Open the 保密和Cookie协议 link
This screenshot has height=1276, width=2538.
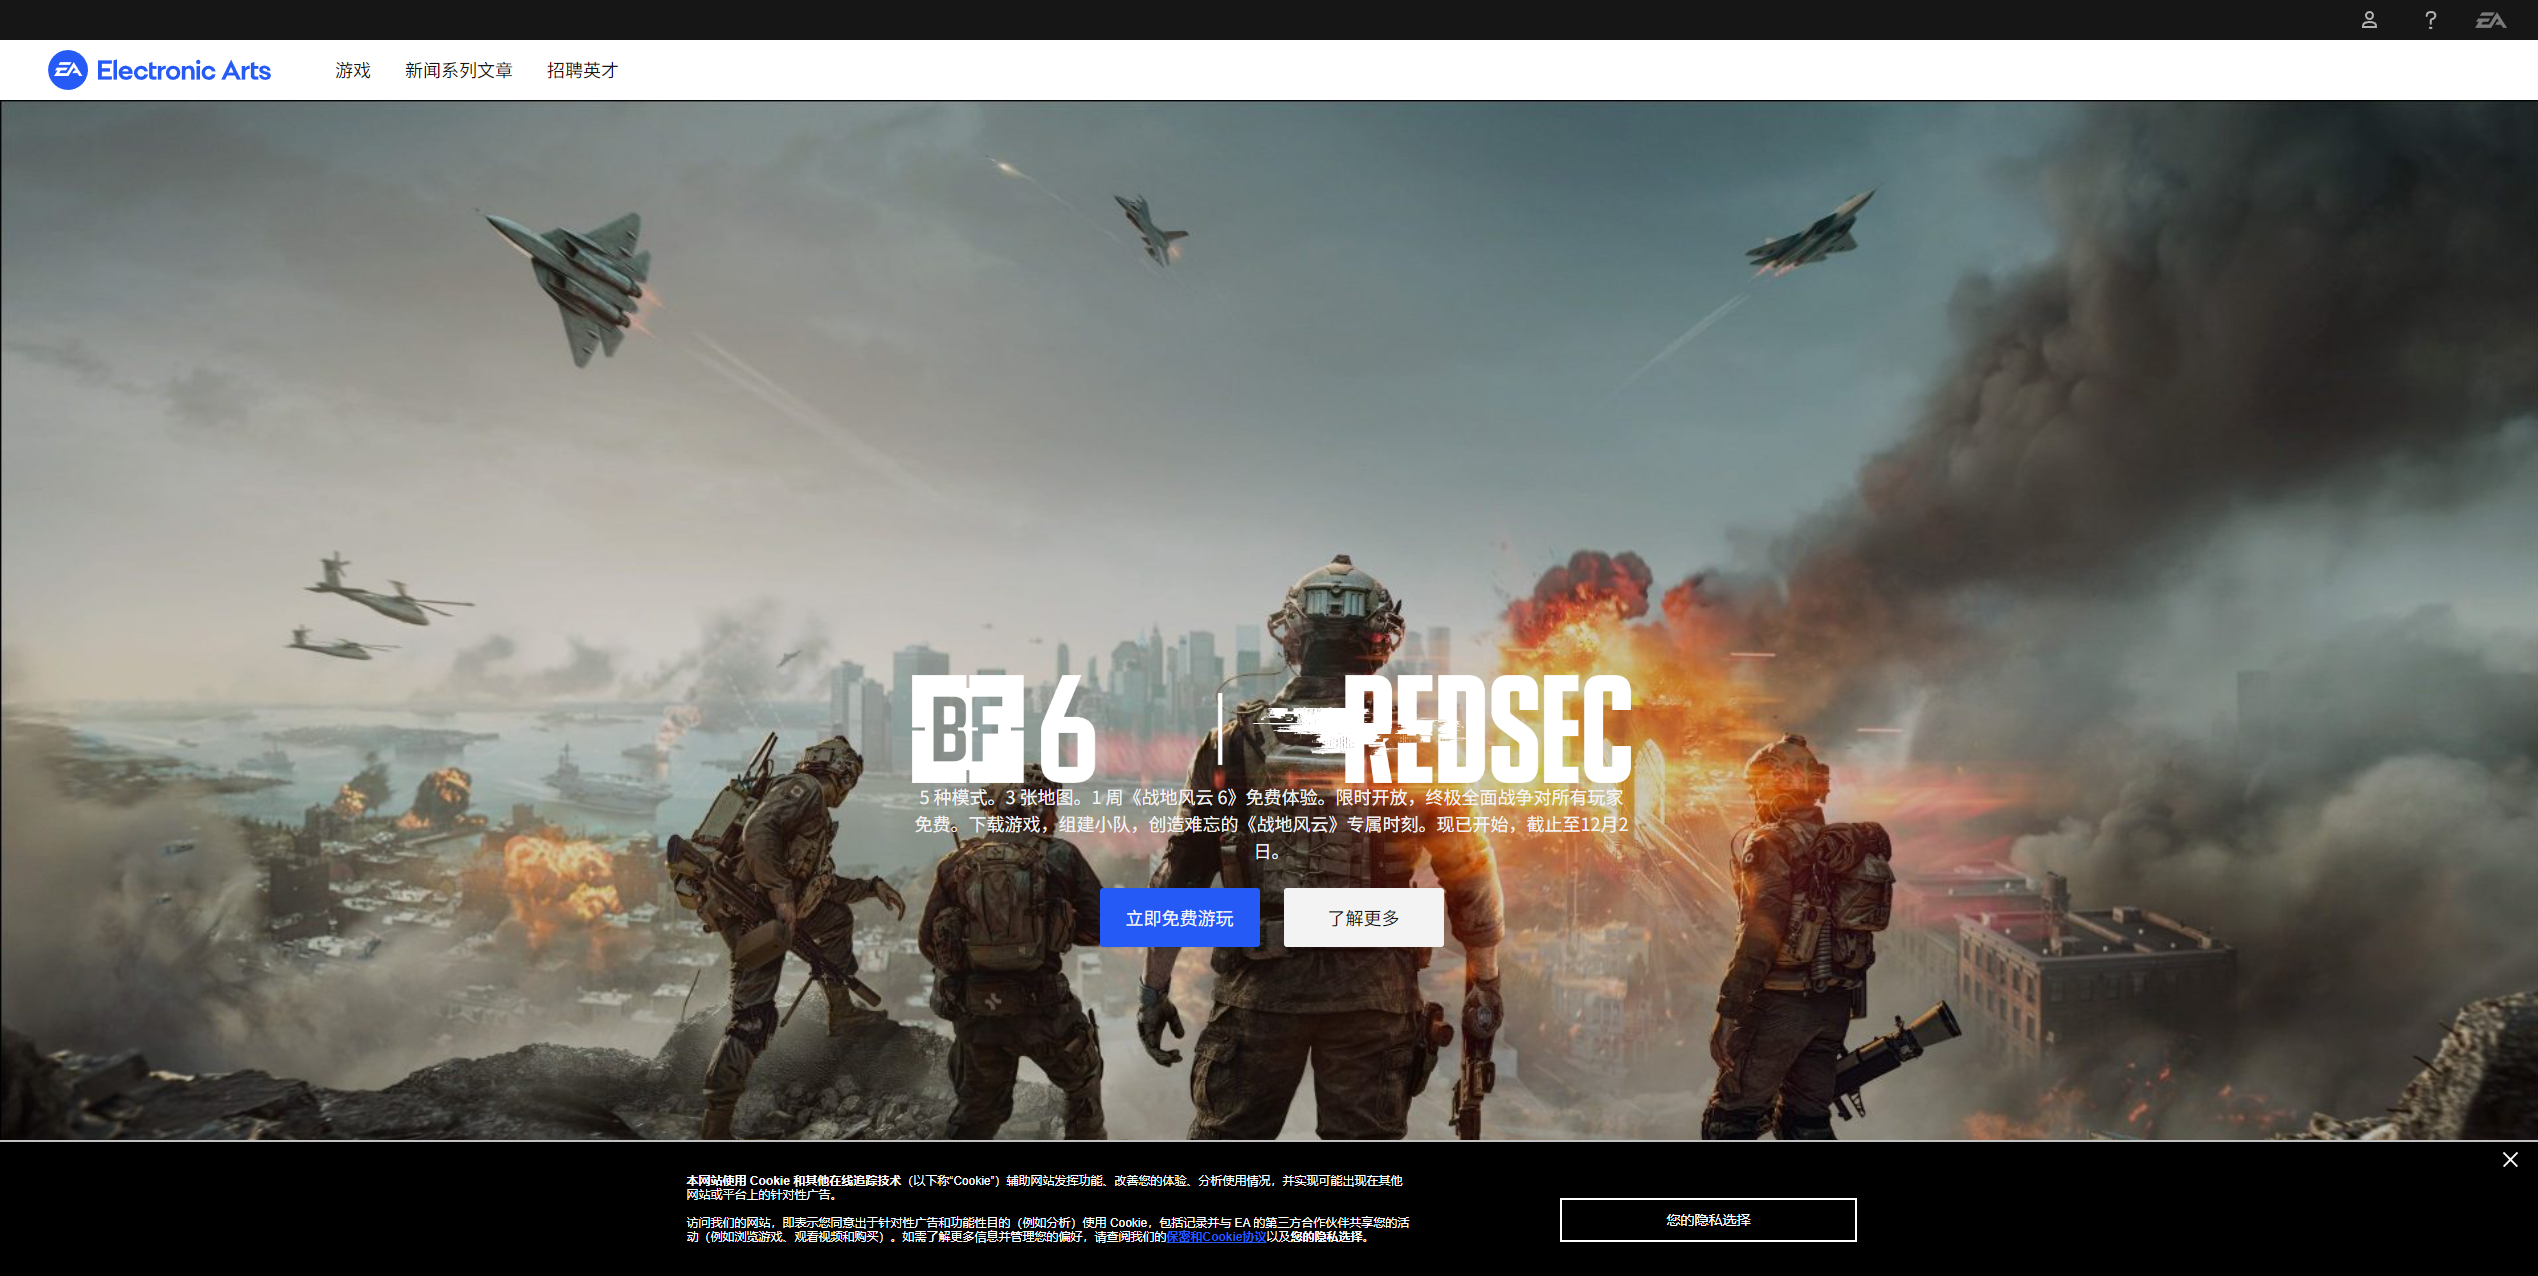coord(1216,1238)
